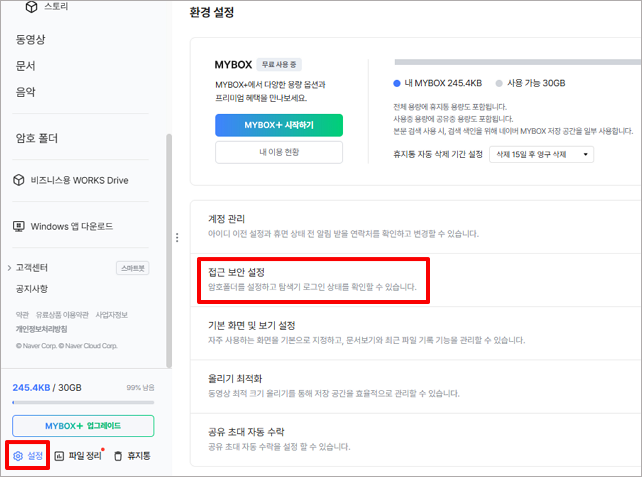Viewport: 642px width, 477px height.
Task: Click the Windows 앱 다운로드 monitor icon
Action: click(19, 226)
